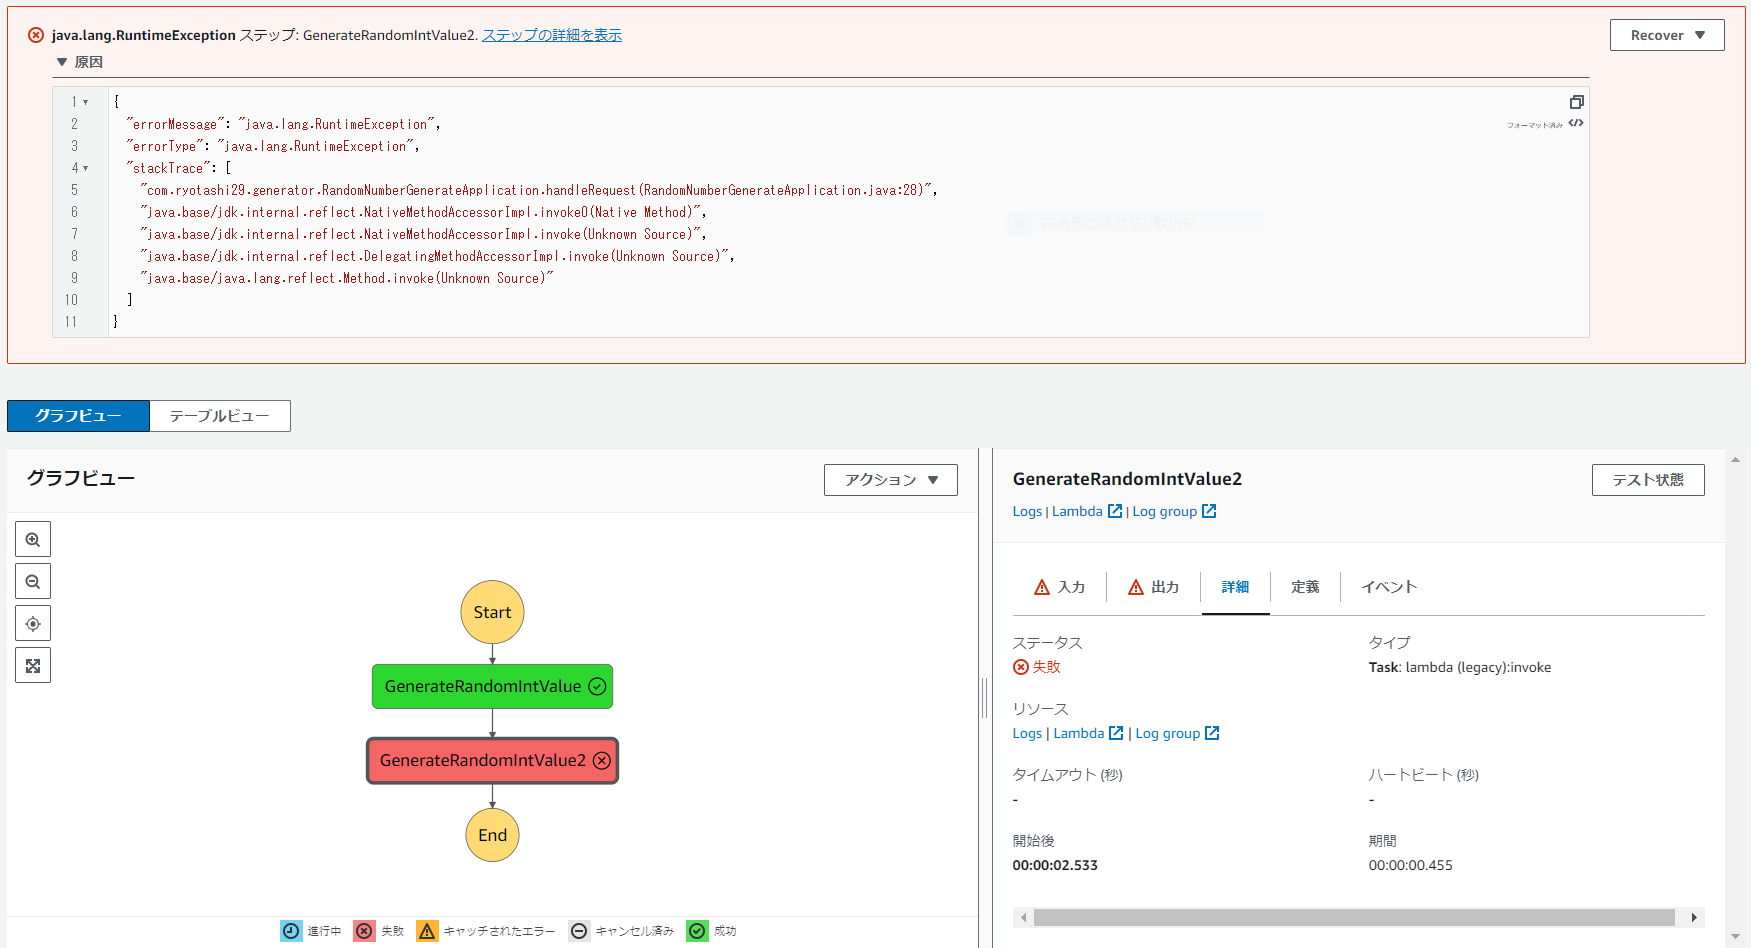Image resolution: width=1751 pixels, height=948 pixels.
Task: Open the Recover dropdown
Action: tap(1666, 35)
